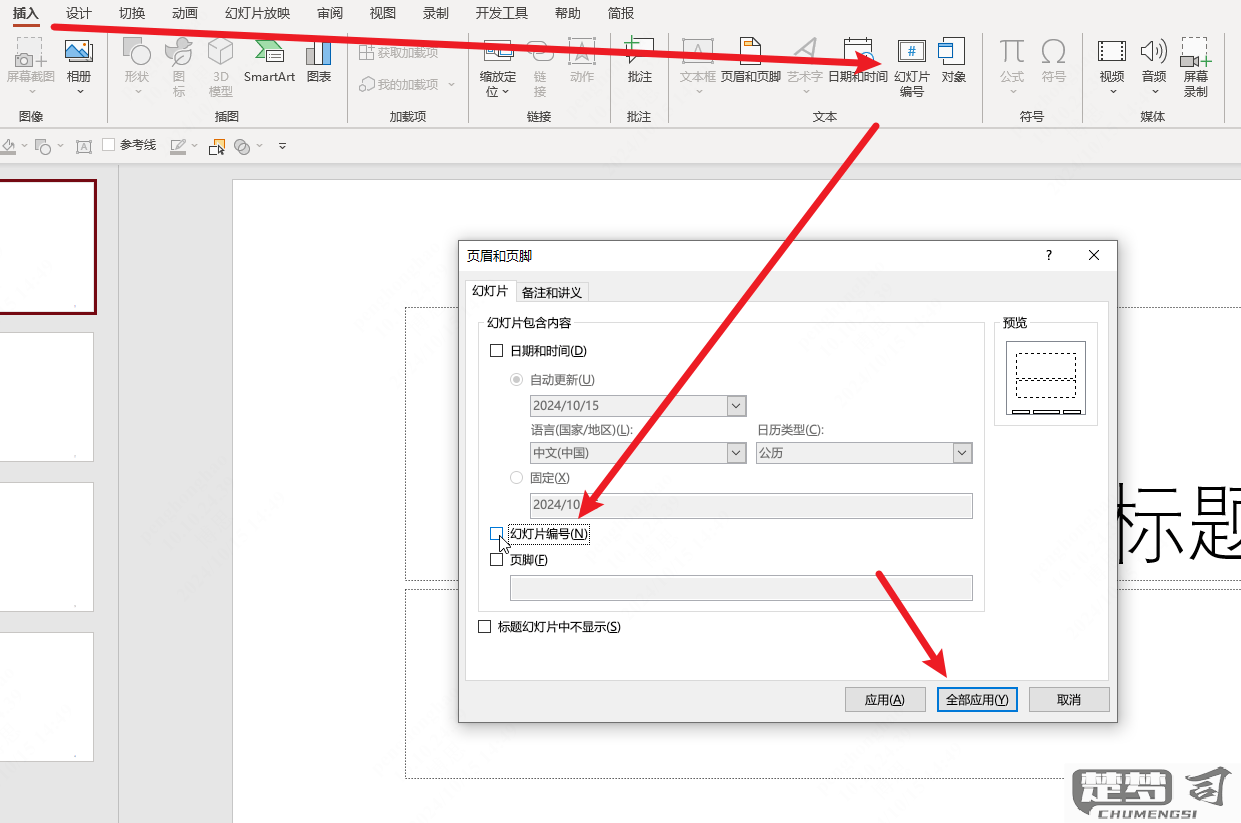Open the 设计 ribbon tab
This screenshot has height=823, width=1241.
[79, 13]
